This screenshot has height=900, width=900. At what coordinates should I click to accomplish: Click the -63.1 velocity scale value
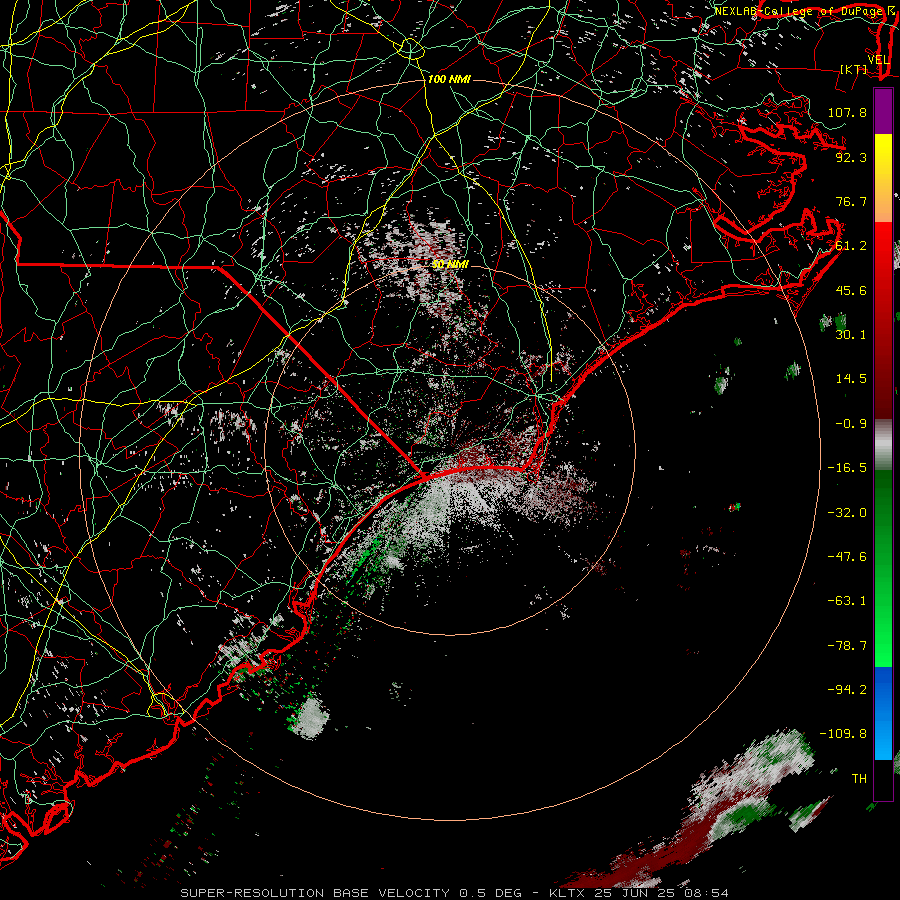click(847, 601)
